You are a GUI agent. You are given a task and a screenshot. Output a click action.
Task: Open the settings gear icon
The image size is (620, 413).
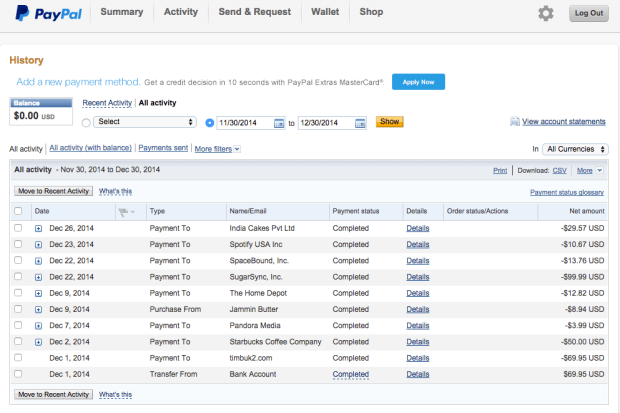[546, 13]
